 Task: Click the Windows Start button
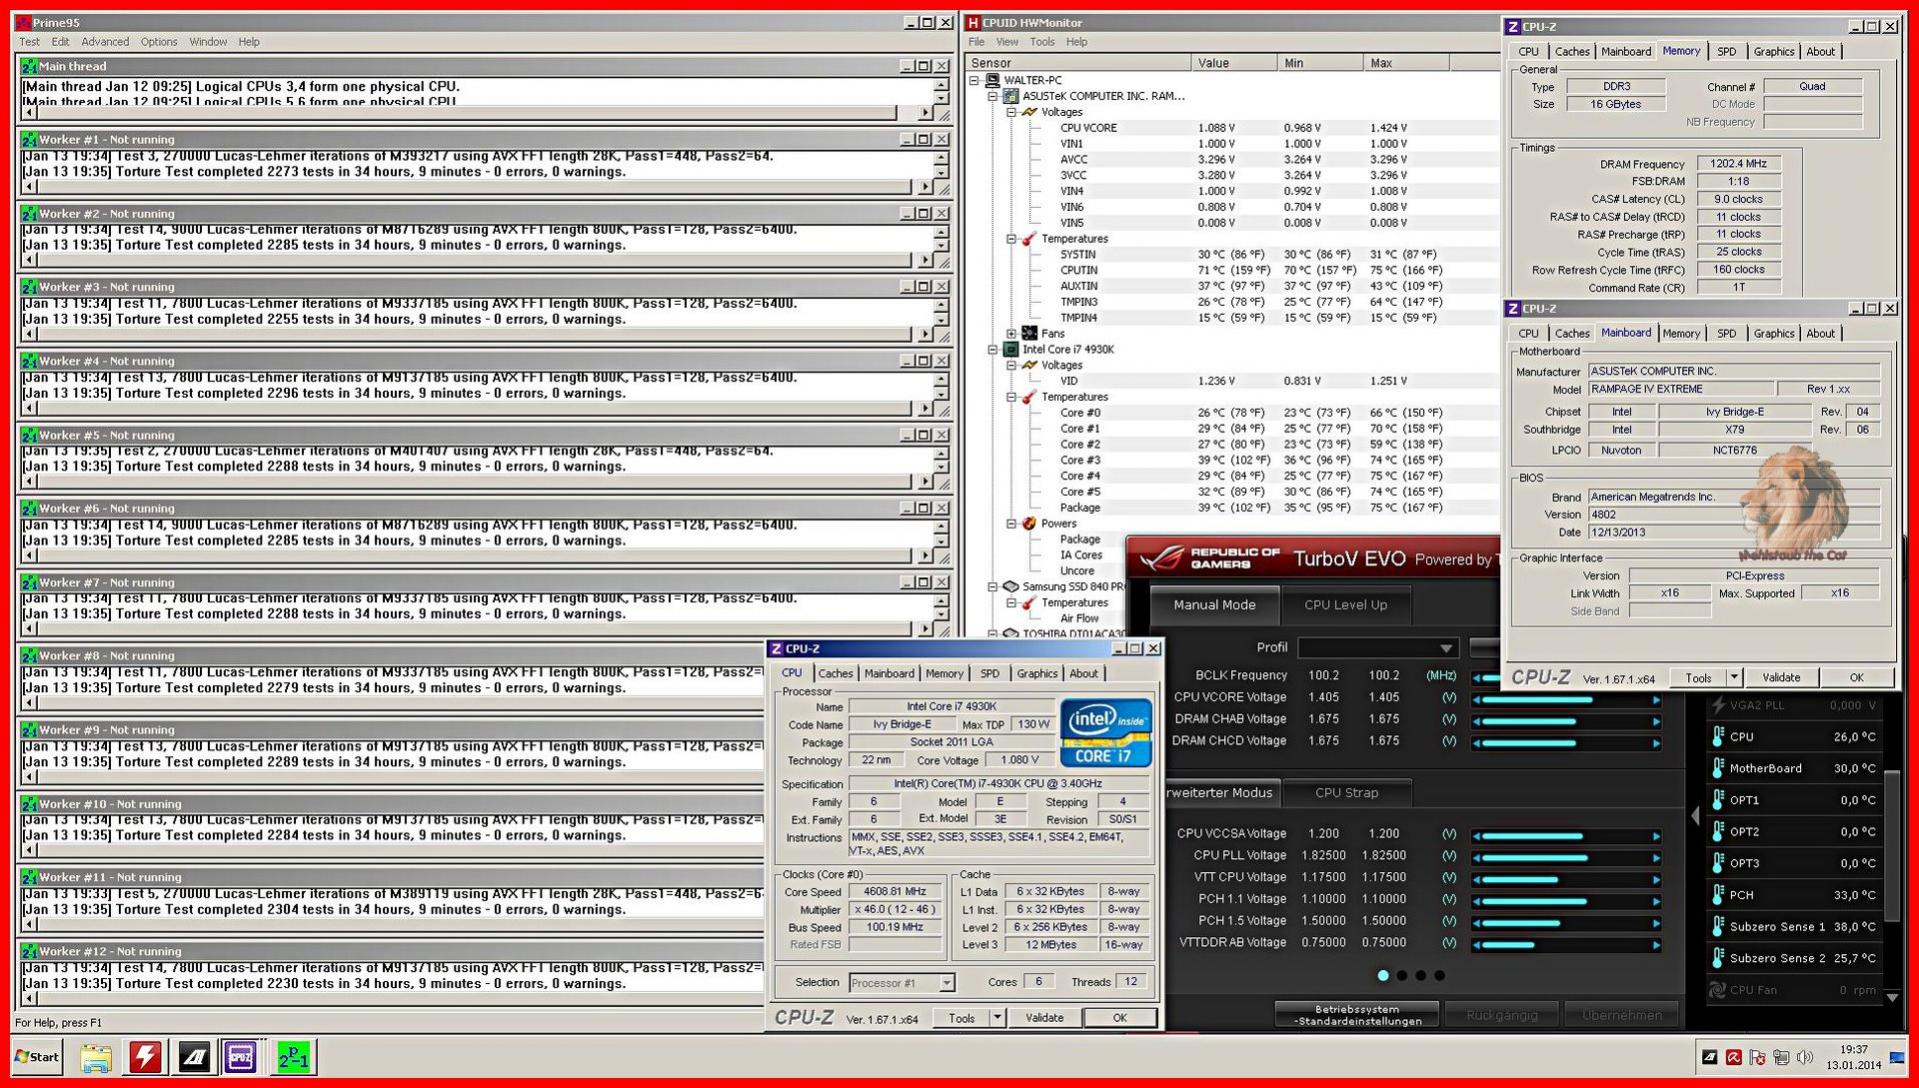[x=38, y=1057]
